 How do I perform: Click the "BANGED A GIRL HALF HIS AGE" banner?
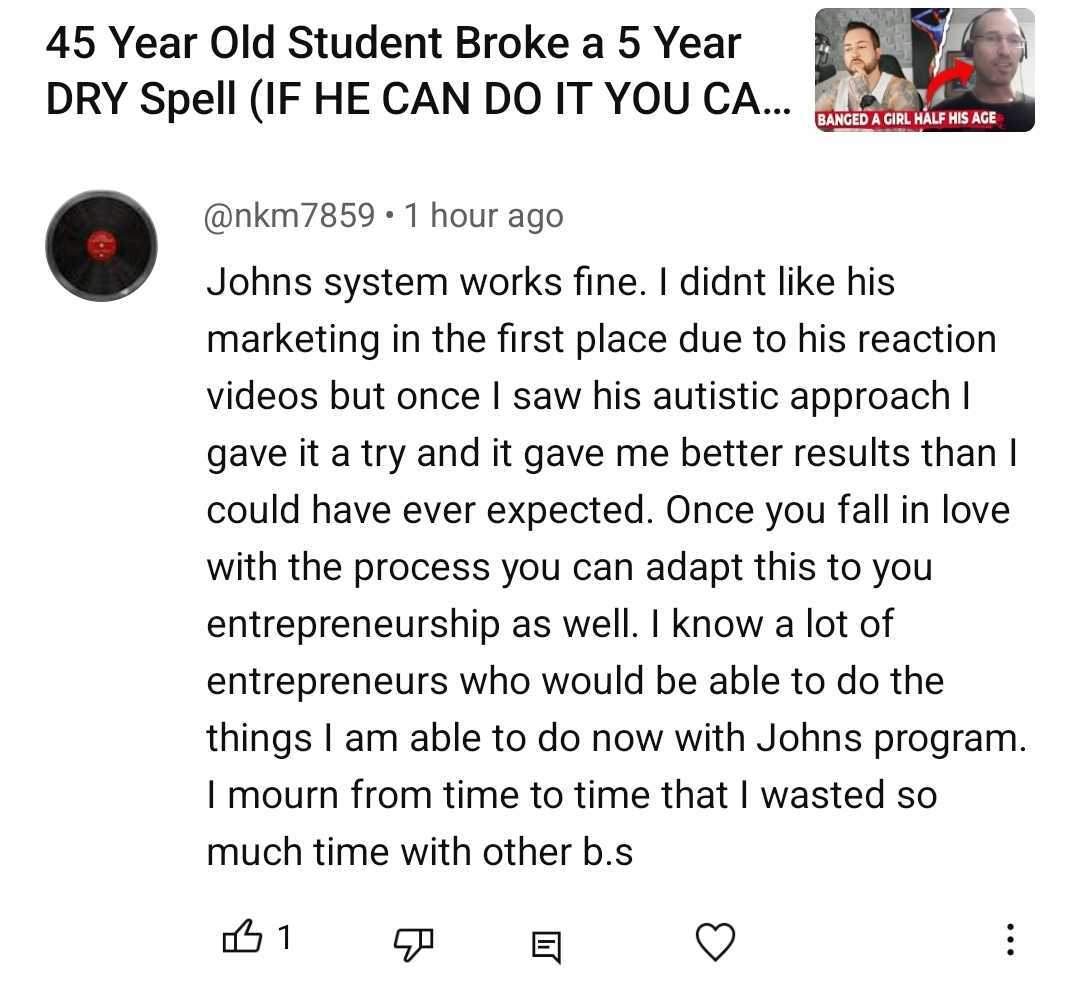point(910,120)
